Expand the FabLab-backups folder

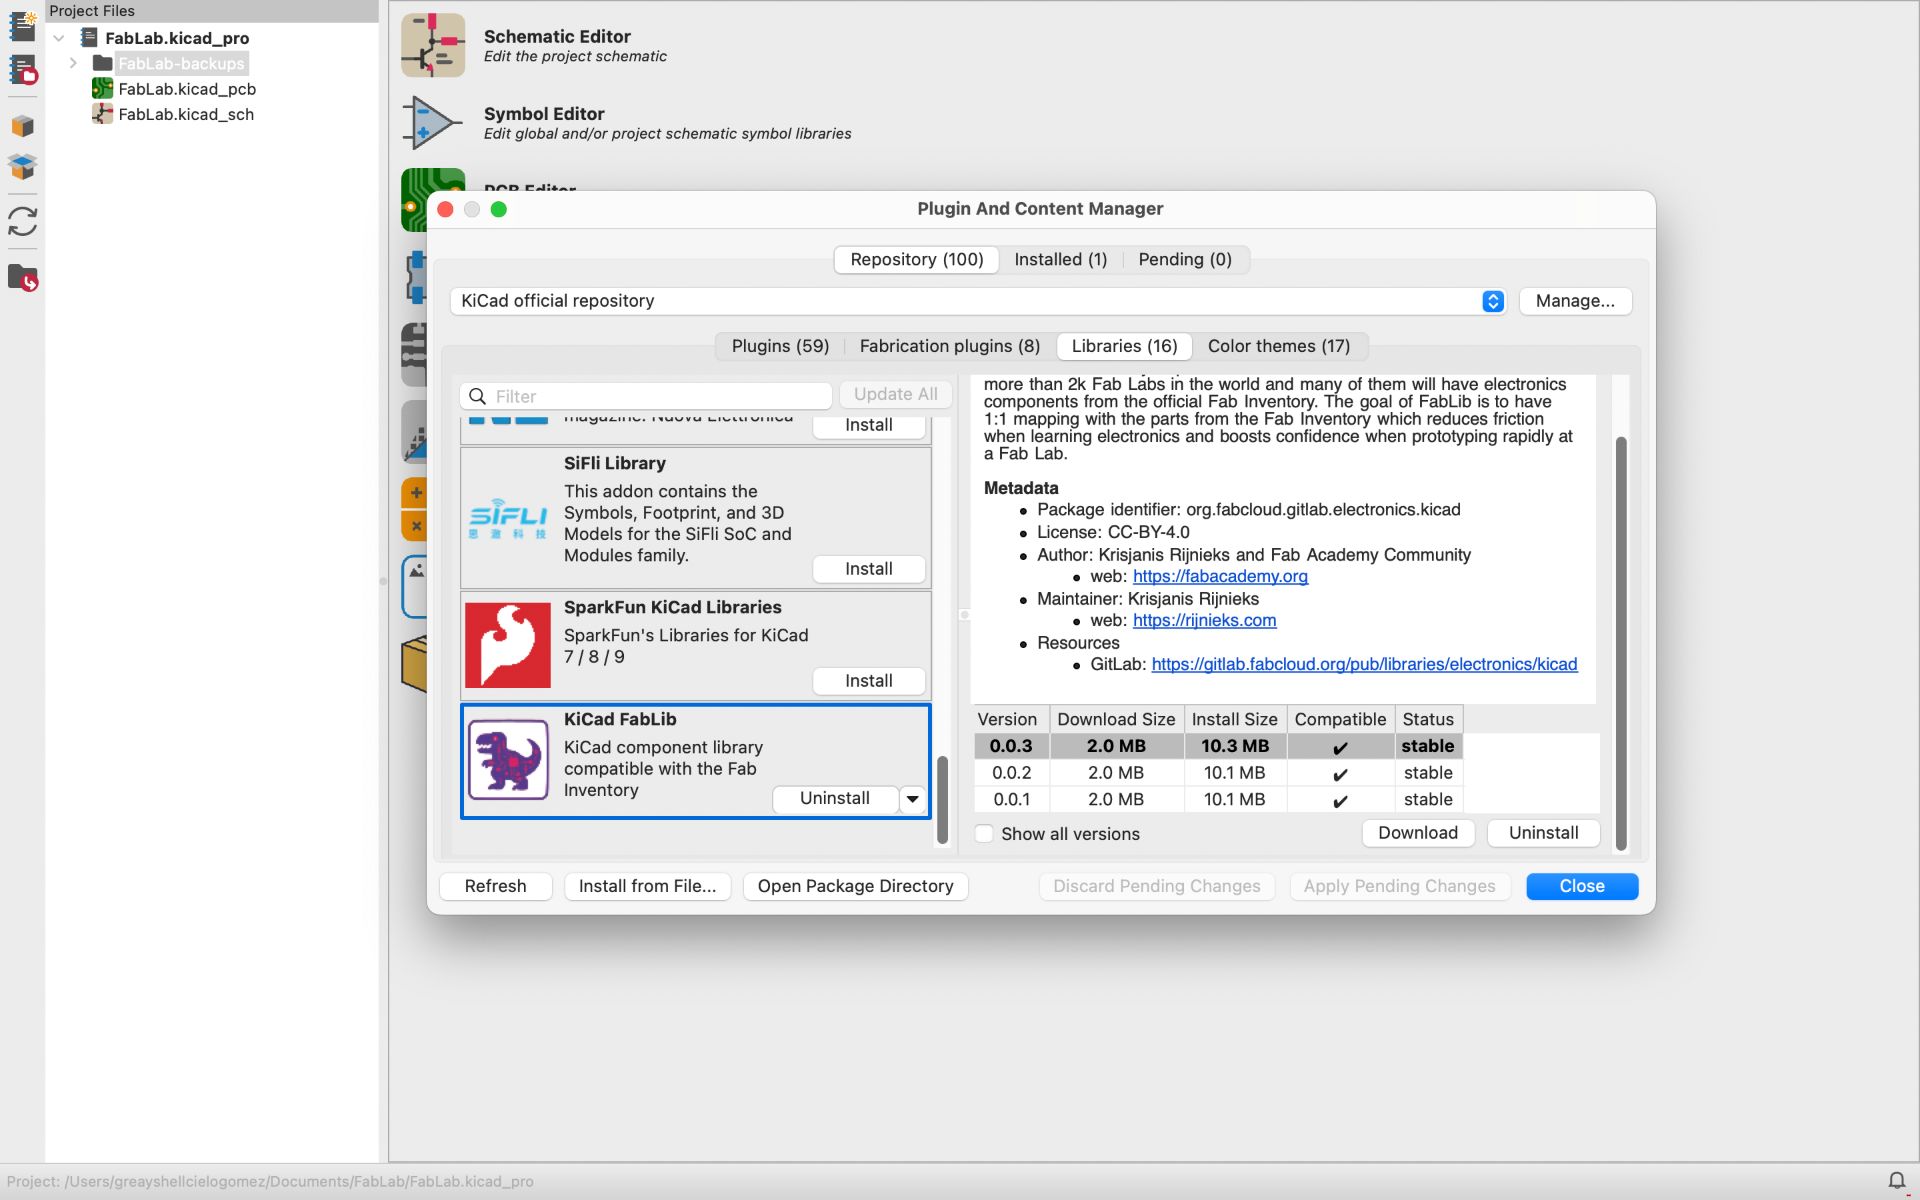click(x=73, y=63)
